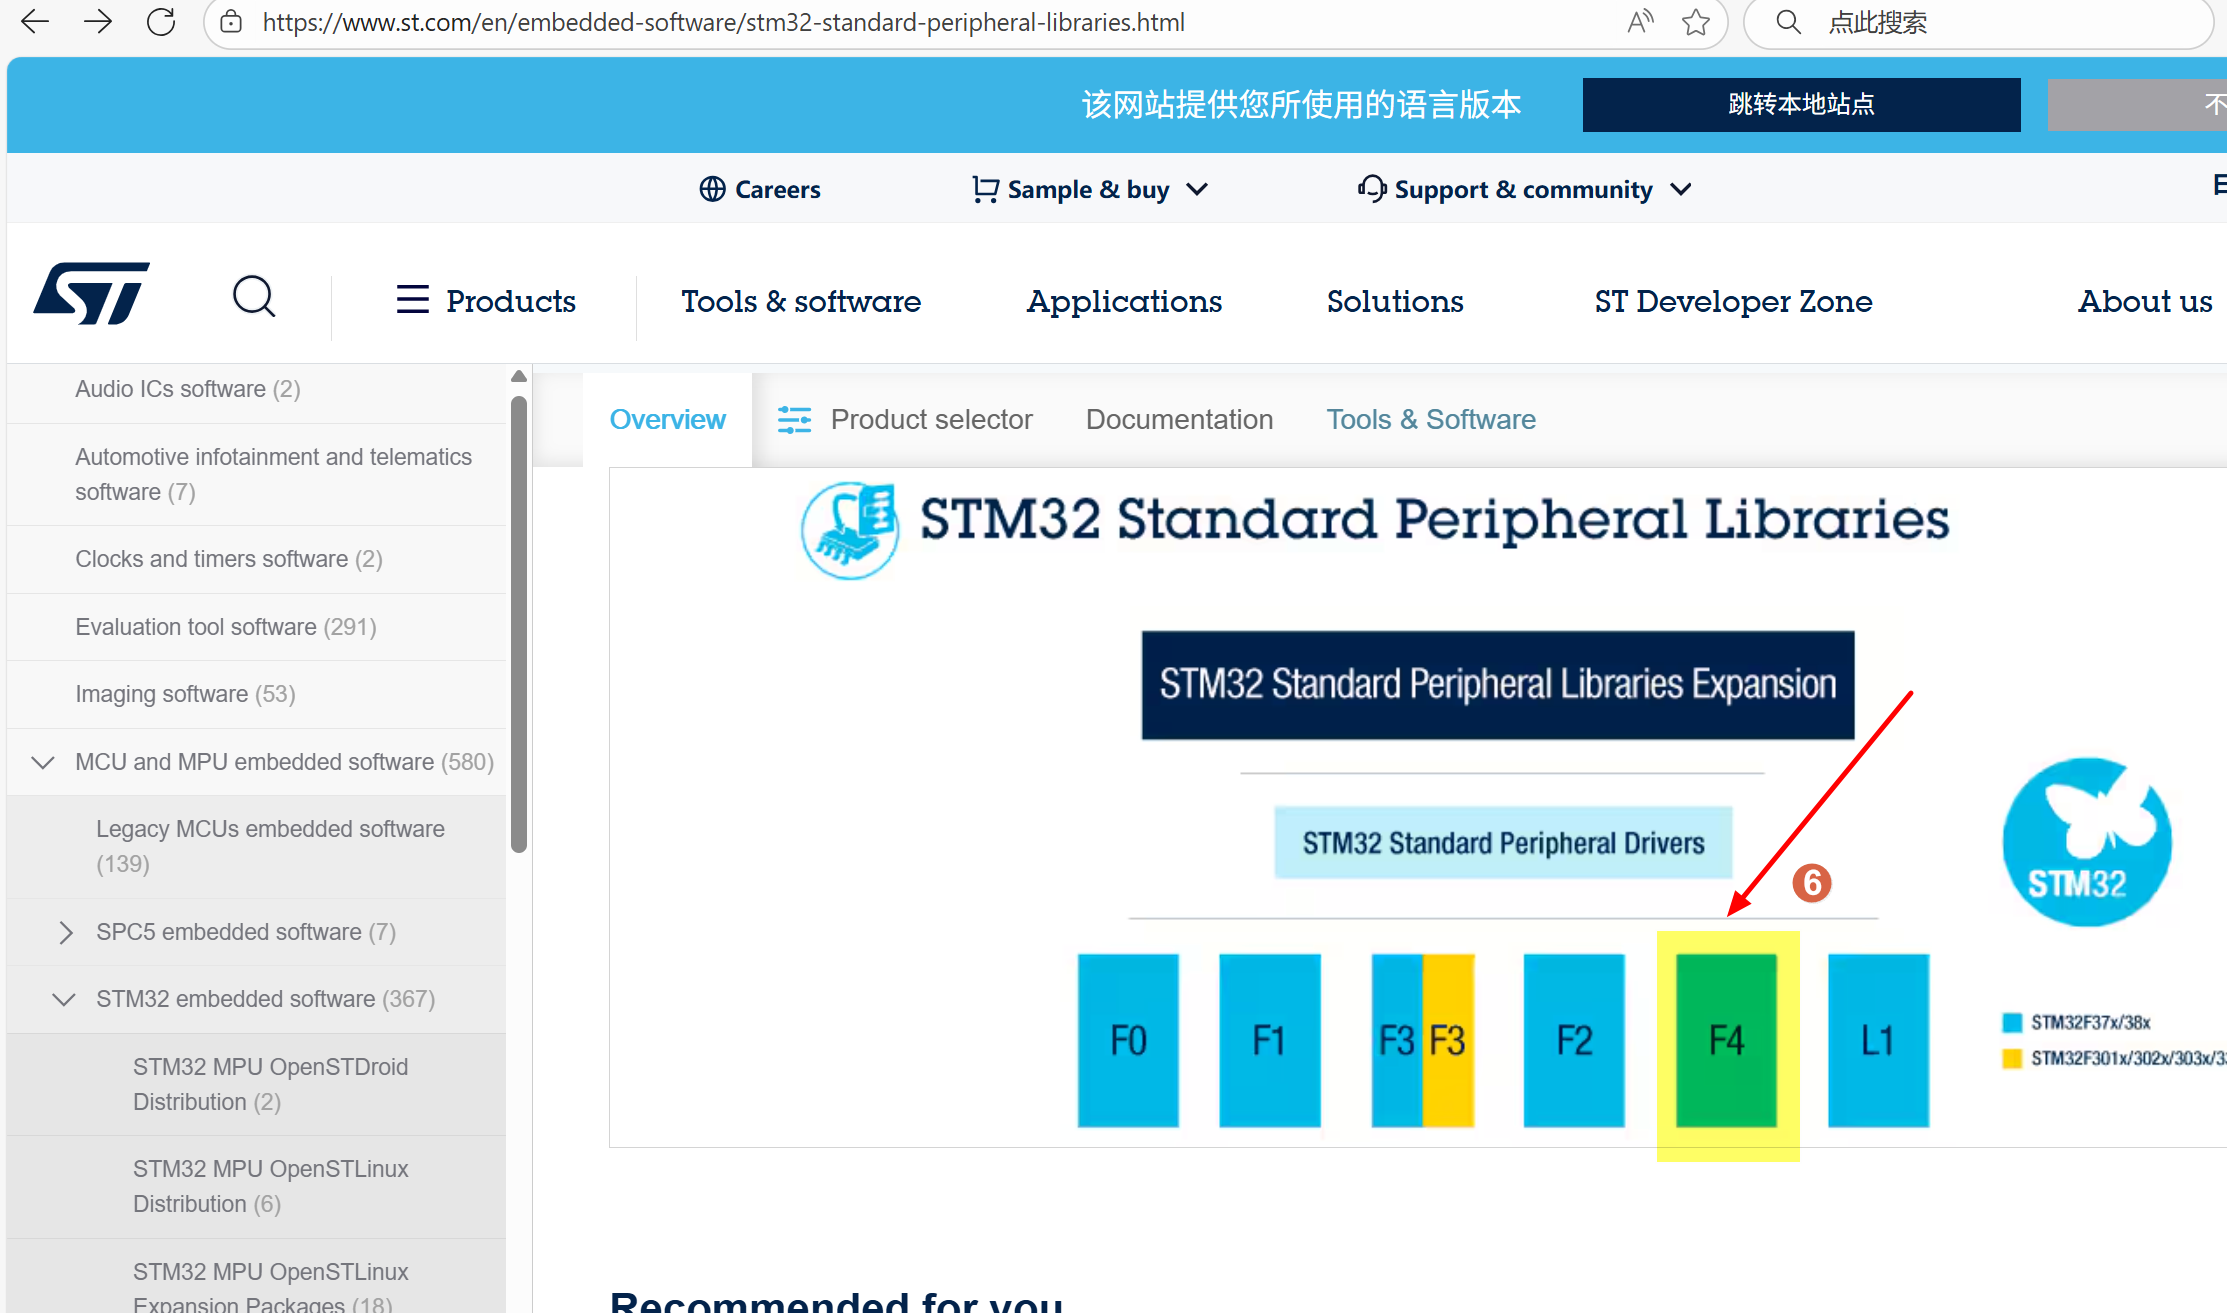Open the About us menu
This screenshot has height=1313, width=2227.
click(x=2145, y=301)
